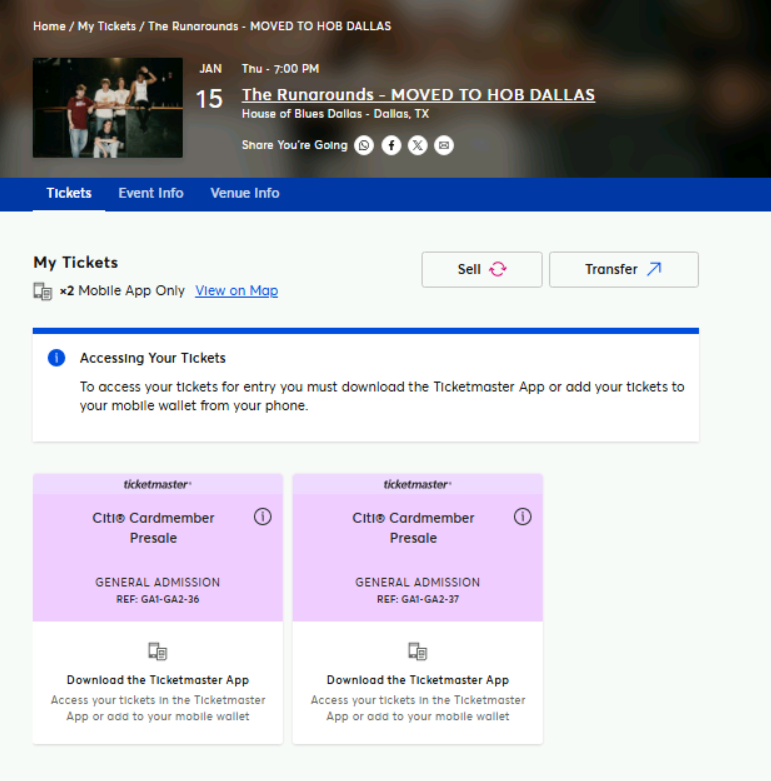The height and width of the screenshot is (781, 771).
Task: Open The Runarounds event title link
Action: tap(418, 95)
